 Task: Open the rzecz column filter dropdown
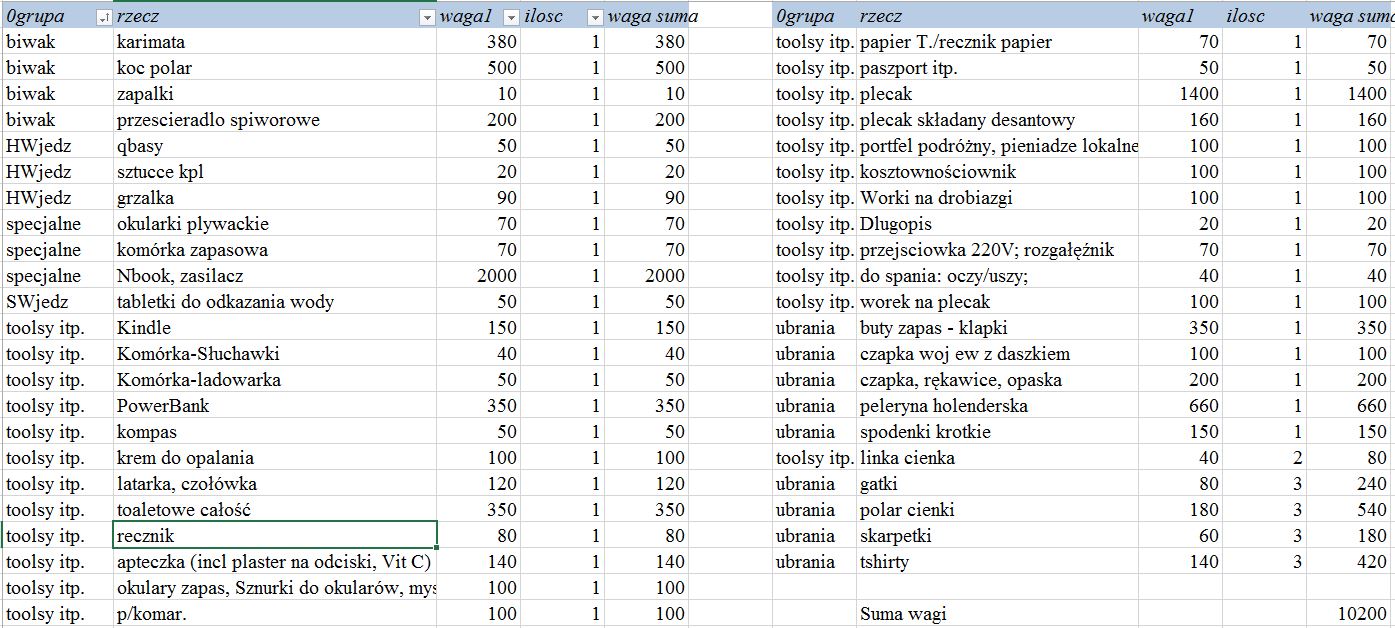coord(428,17)
